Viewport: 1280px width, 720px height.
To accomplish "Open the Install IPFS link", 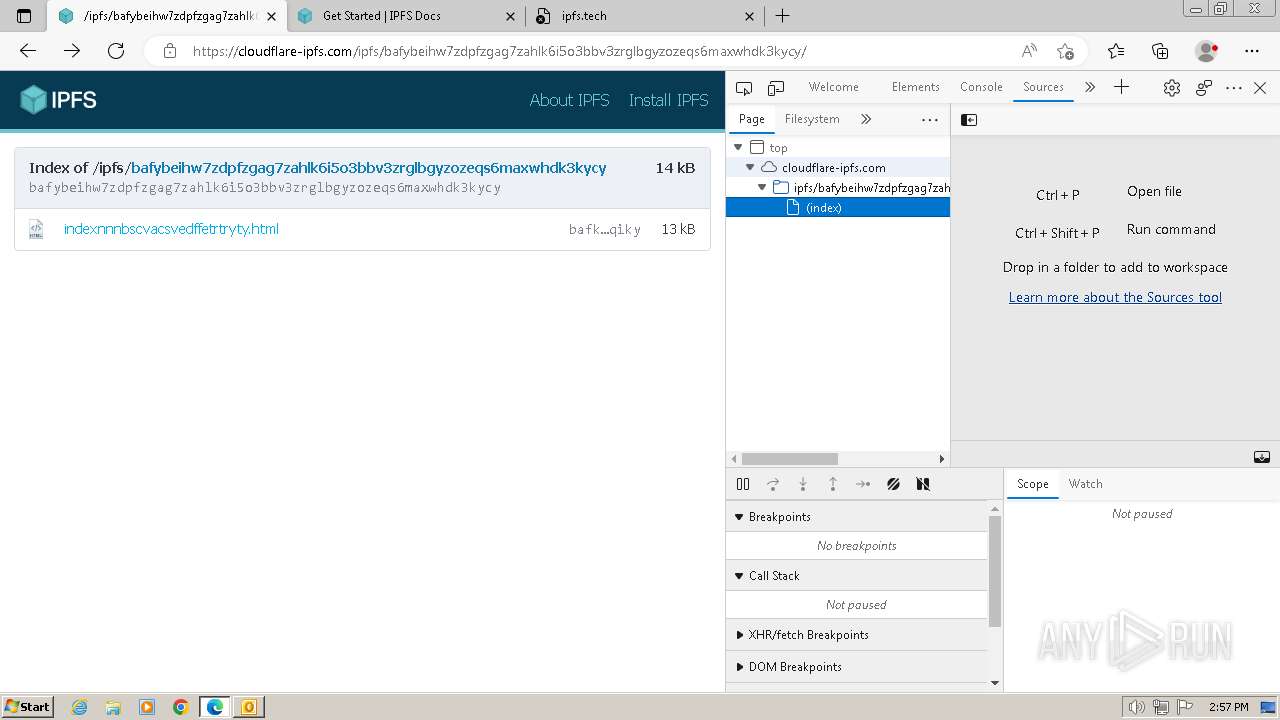I will [668, 100].
